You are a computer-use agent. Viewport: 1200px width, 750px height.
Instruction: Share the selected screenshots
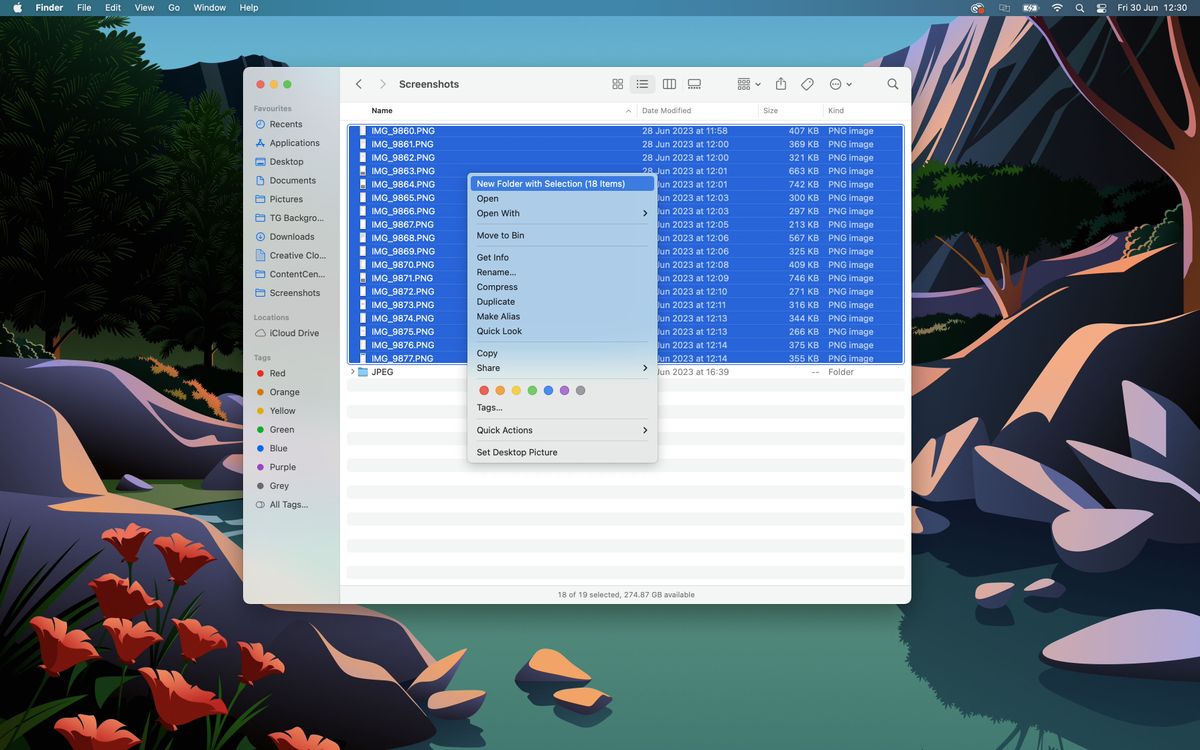(x=780, y=84)
